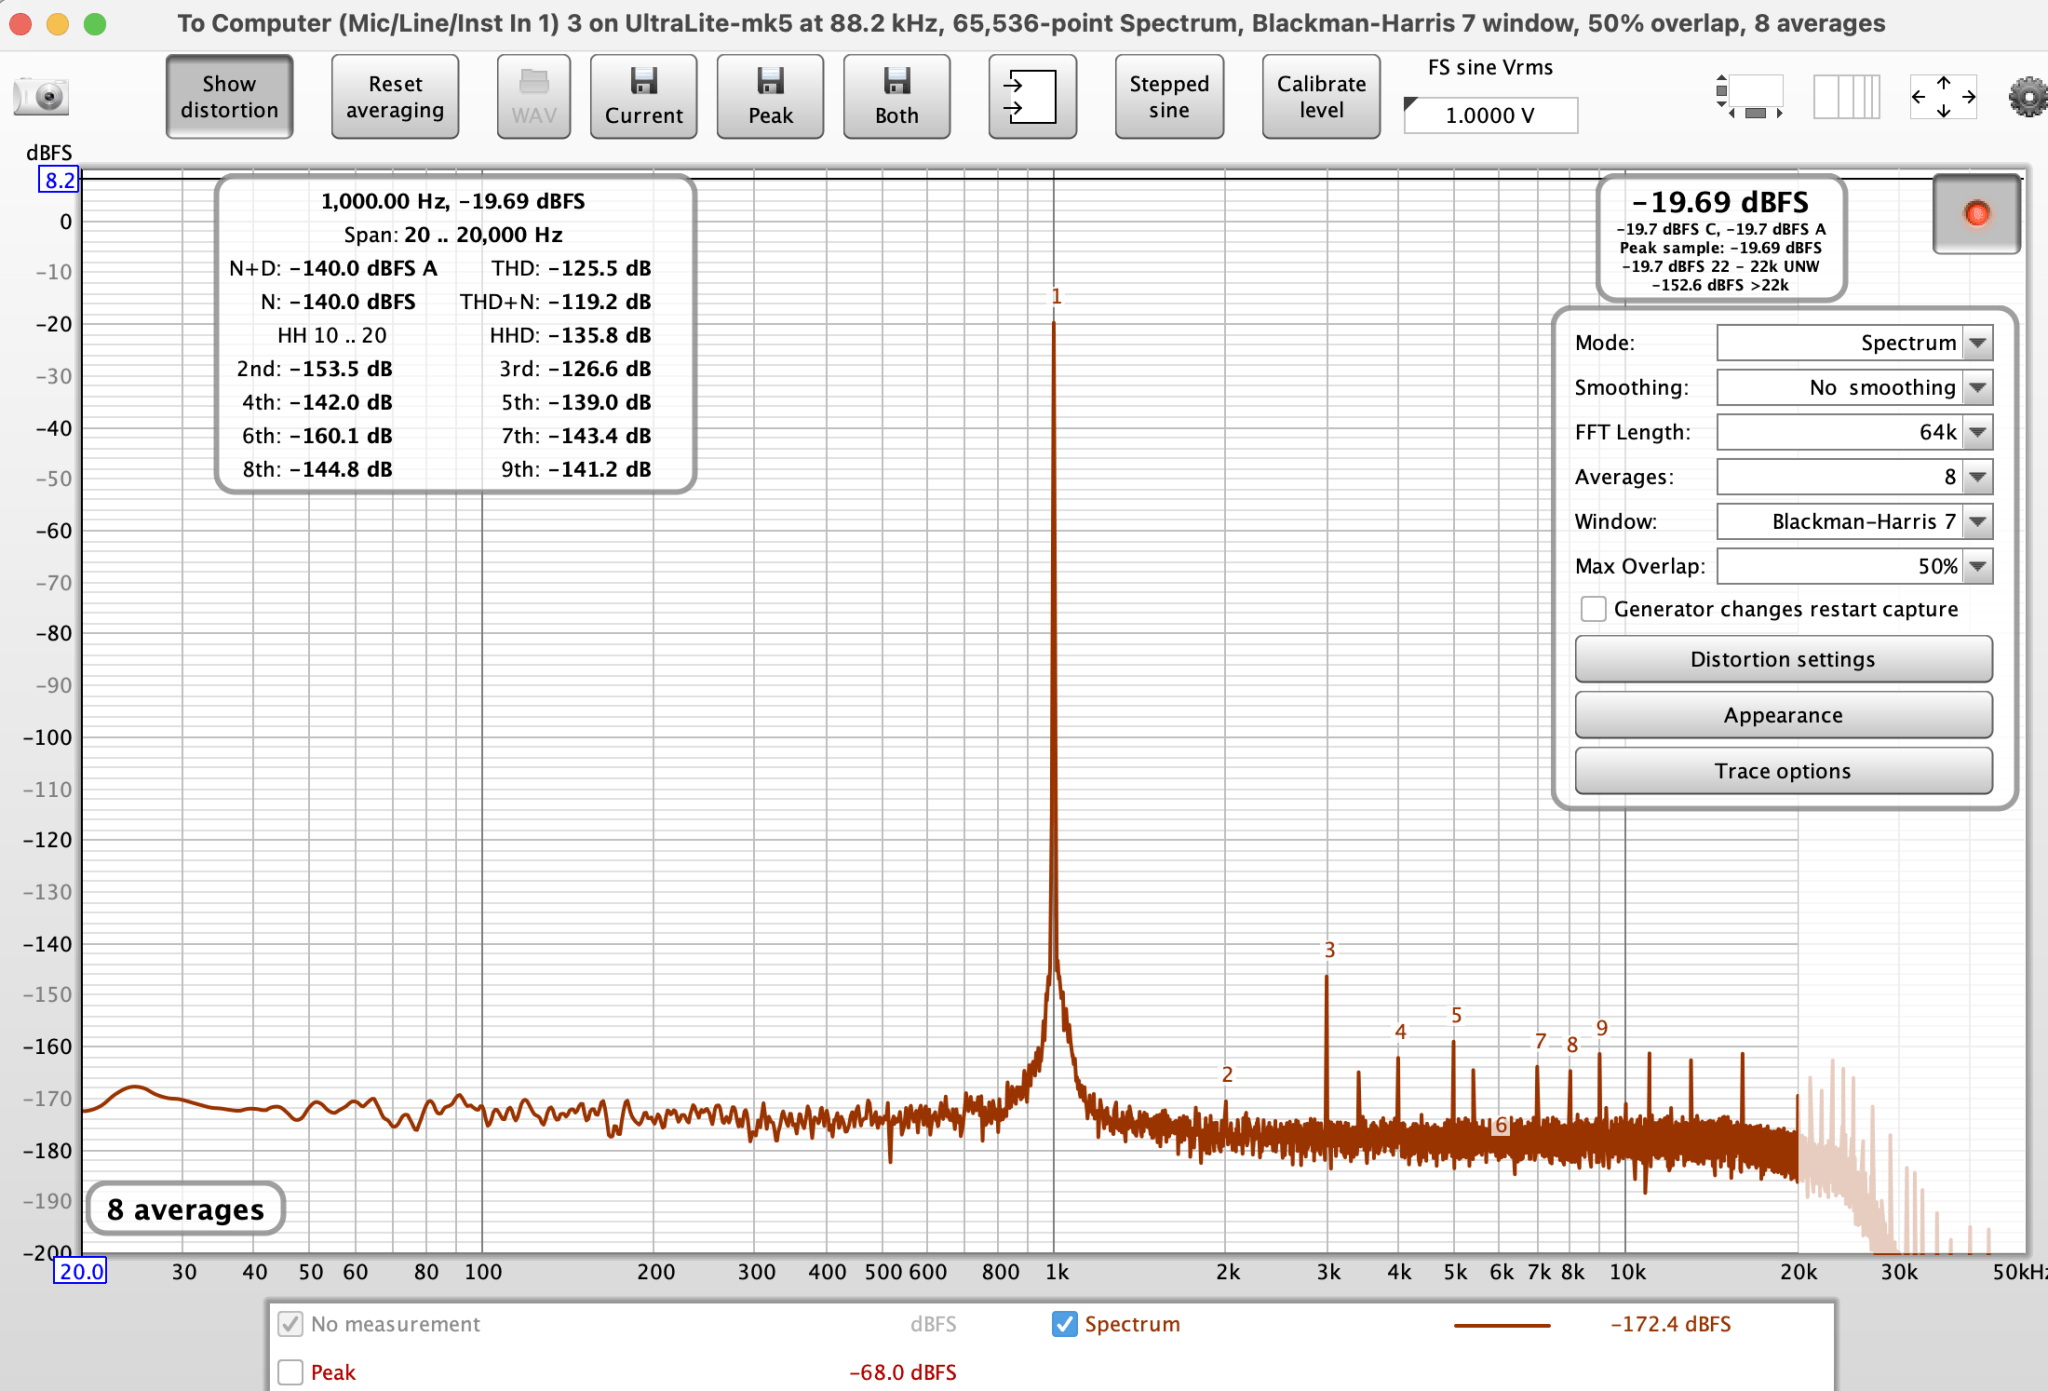The image size is (2048, 1391).
Task: Click the THD: -125.5 dB reading
Action: tap(571, 268)
